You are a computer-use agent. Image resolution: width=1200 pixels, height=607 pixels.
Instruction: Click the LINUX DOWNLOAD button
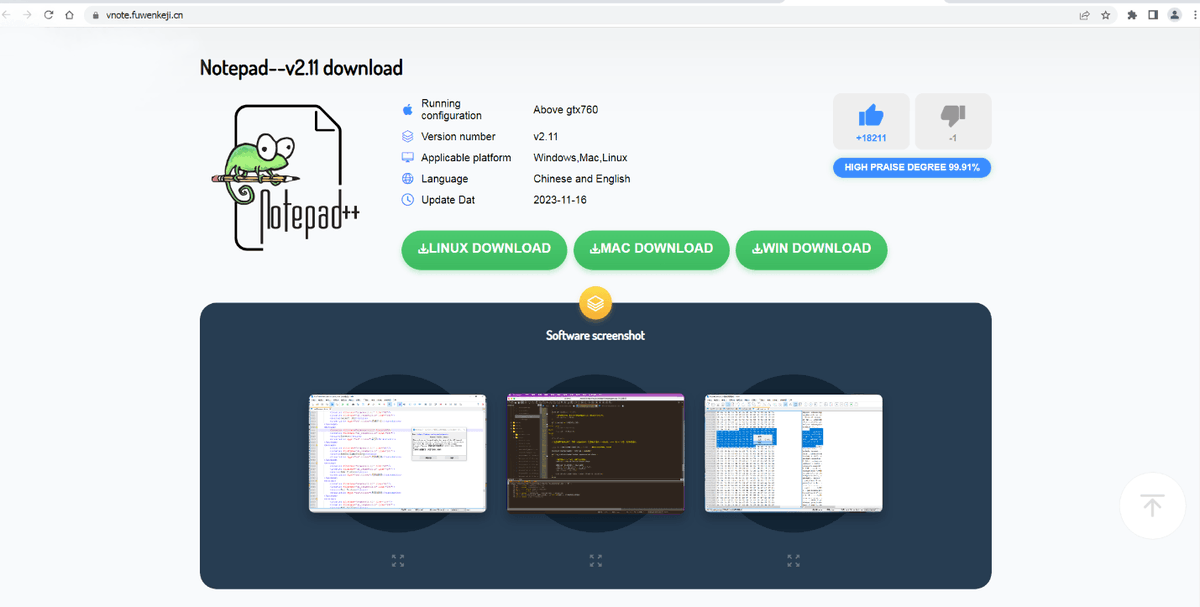tap(483, 249)
